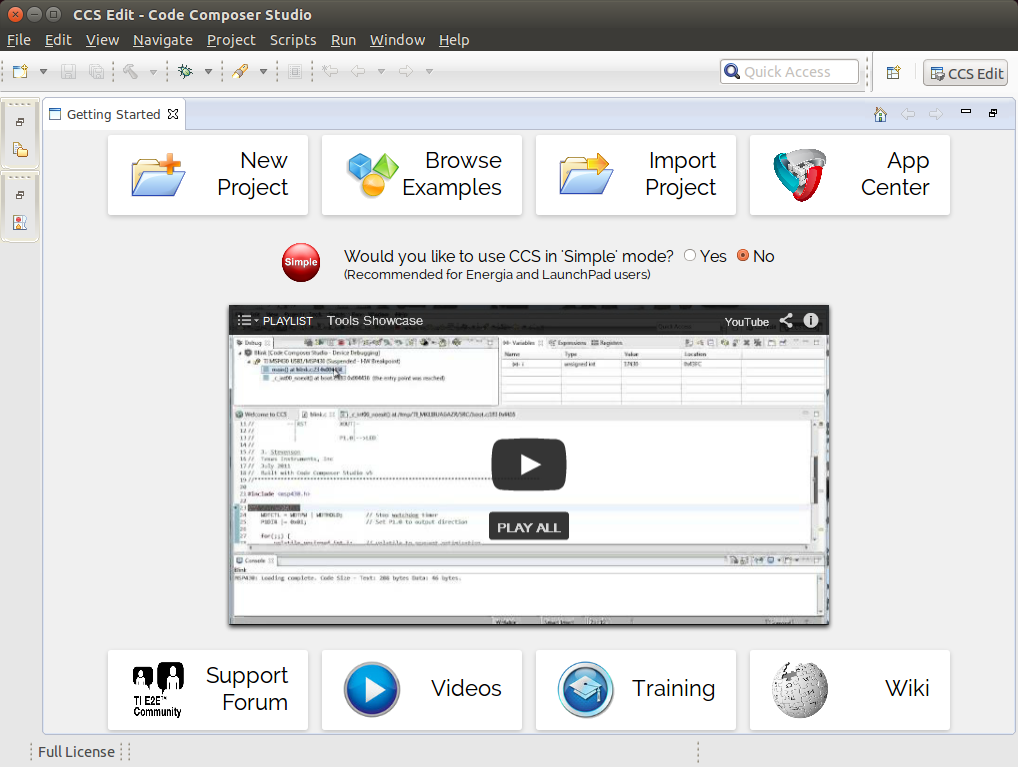Expand the New toolbar dropdown arrow
This screenshot has width=1018, height=767.
tap(43, 72)
